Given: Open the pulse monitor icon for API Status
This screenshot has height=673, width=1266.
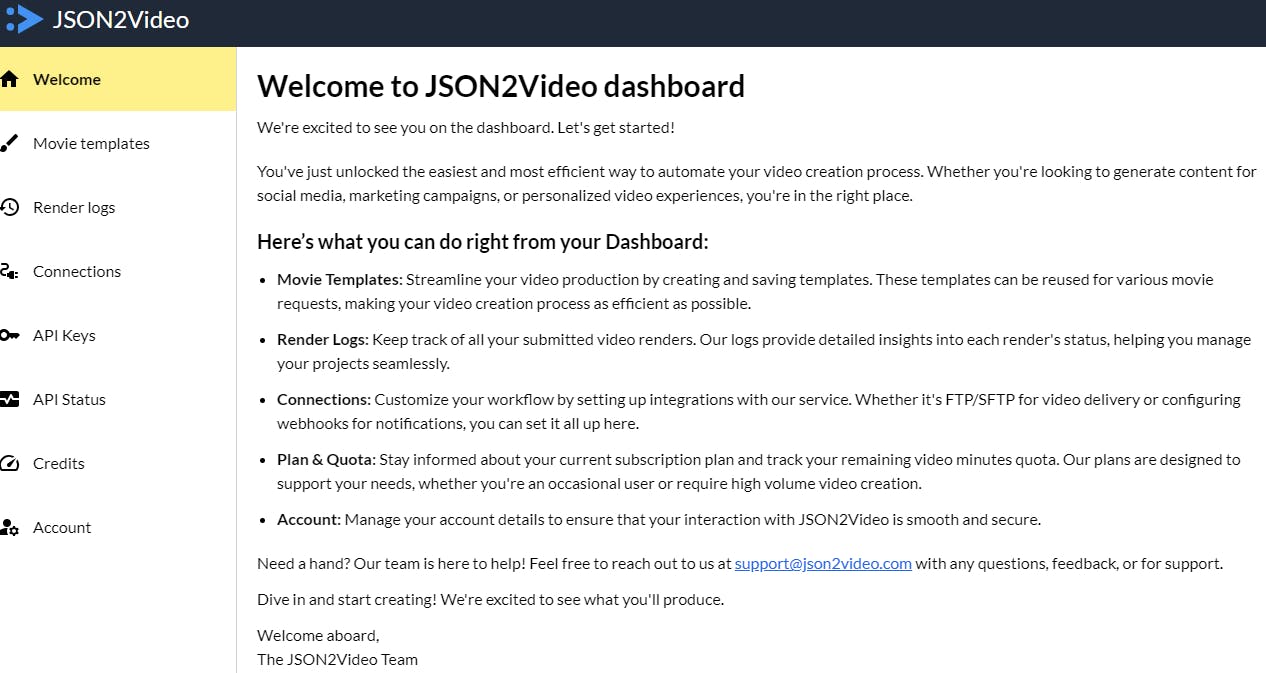Looking at the screenshot, I should pos(9,399).
